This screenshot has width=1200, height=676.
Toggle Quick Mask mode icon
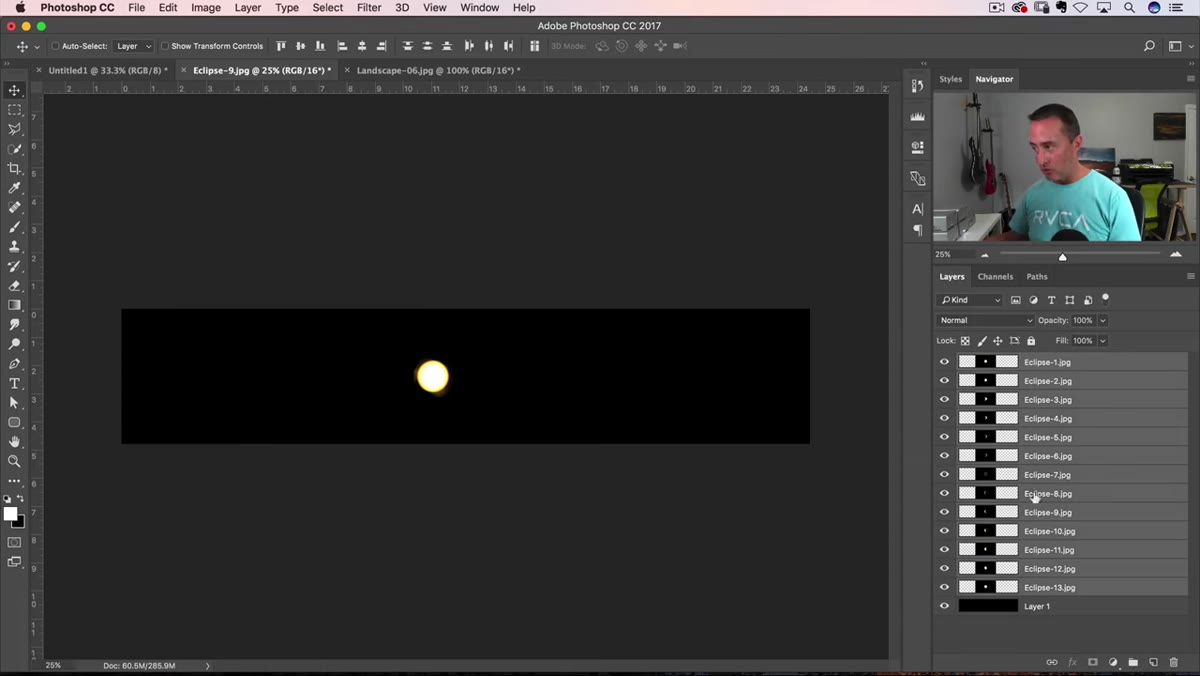(x=14, y=542)
